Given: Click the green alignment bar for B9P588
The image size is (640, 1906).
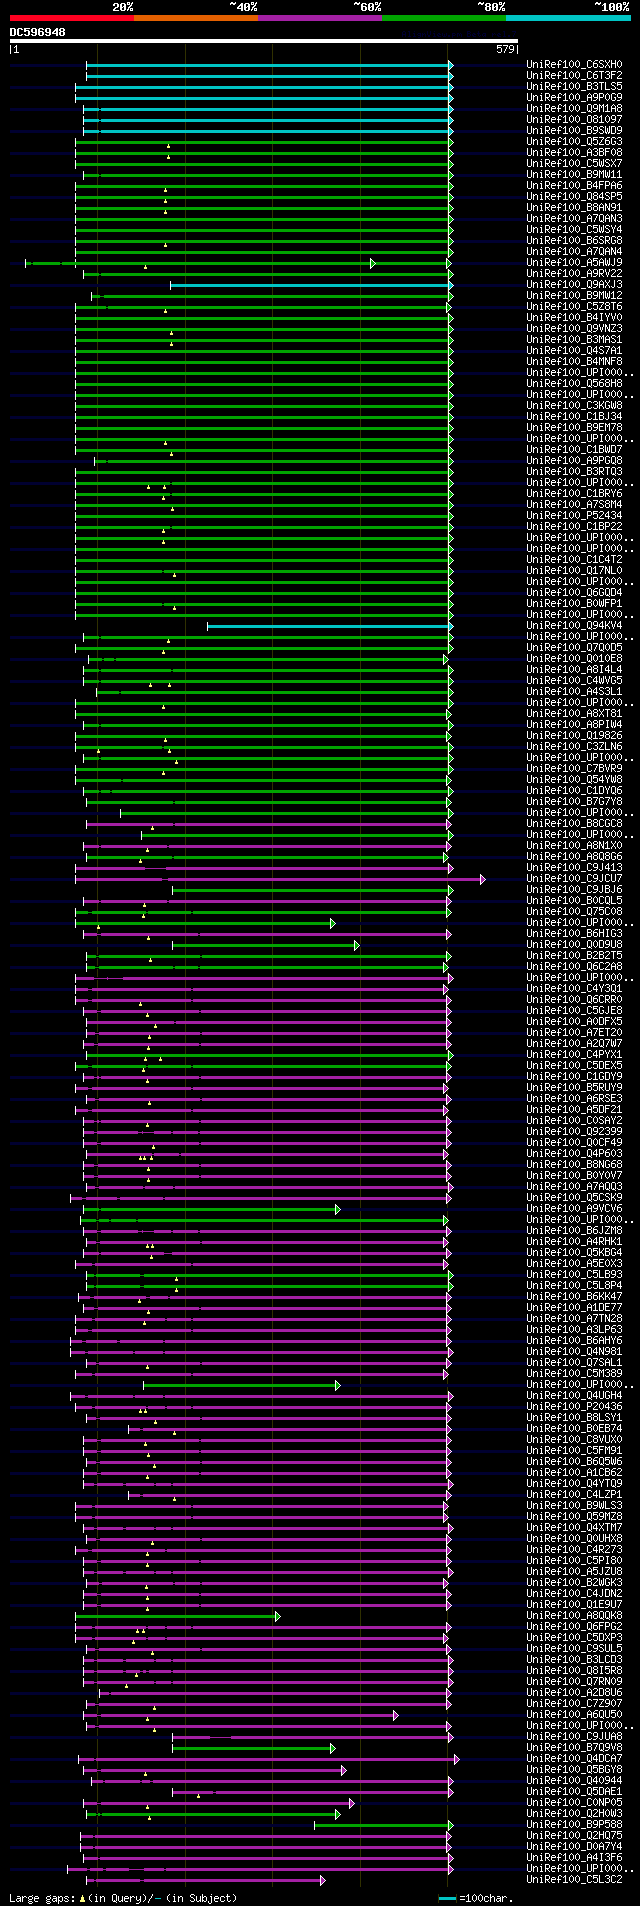Looking at the screenshot, I should click(x=382, y=1825).
